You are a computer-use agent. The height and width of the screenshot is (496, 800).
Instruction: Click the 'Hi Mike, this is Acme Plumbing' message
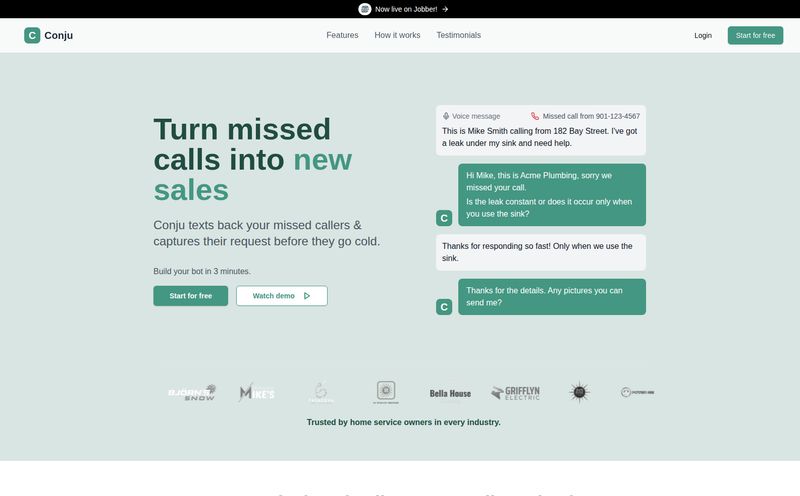(x=539, y=181)
